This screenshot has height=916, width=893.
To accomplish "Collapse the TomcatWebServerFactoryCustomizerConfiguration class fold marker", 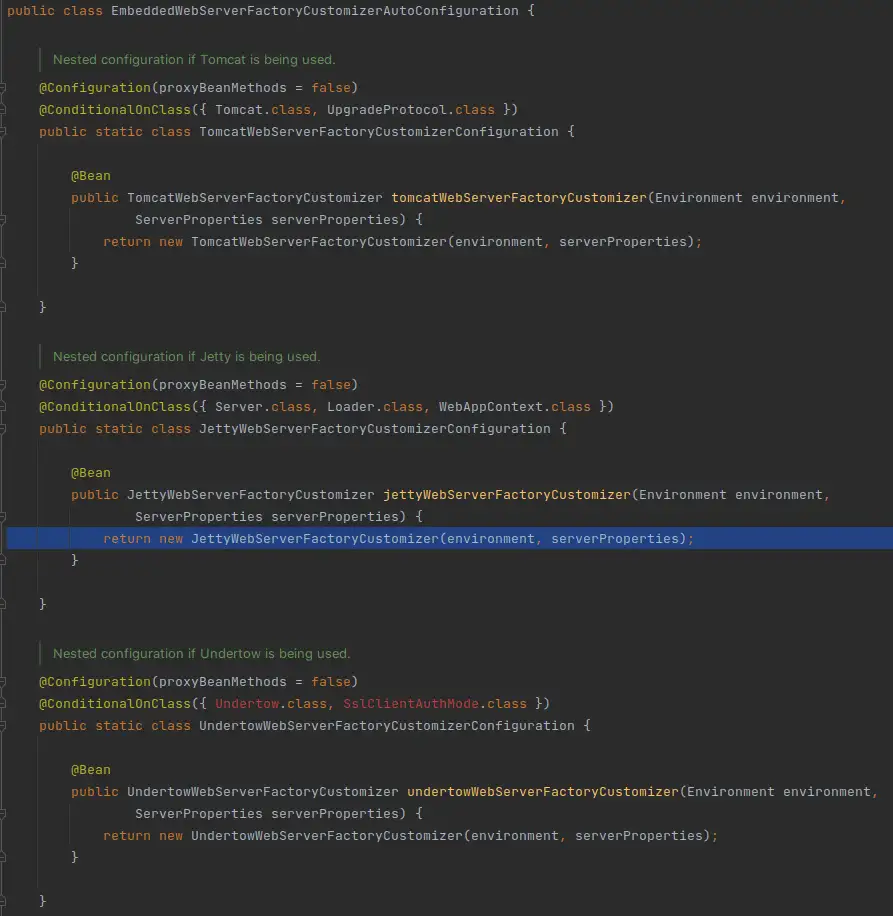I will (x=3, y=132).
